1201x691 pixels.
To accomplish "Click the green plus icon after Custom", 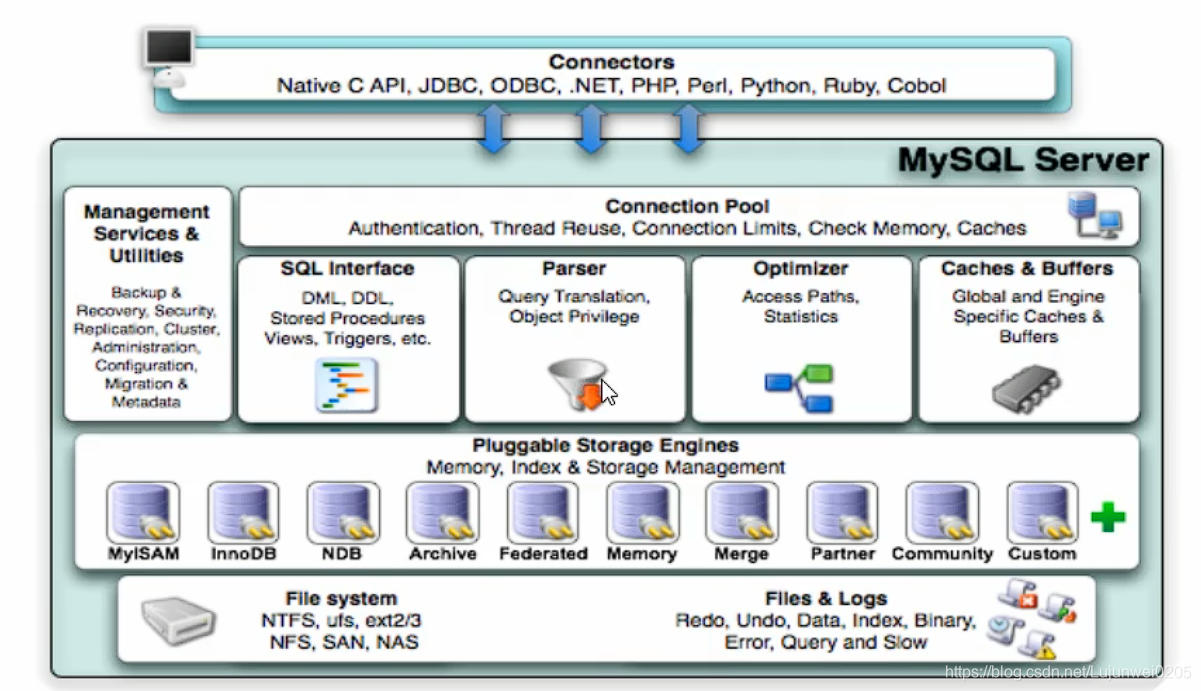I will pyautogui.click(x=1108, y=517).
